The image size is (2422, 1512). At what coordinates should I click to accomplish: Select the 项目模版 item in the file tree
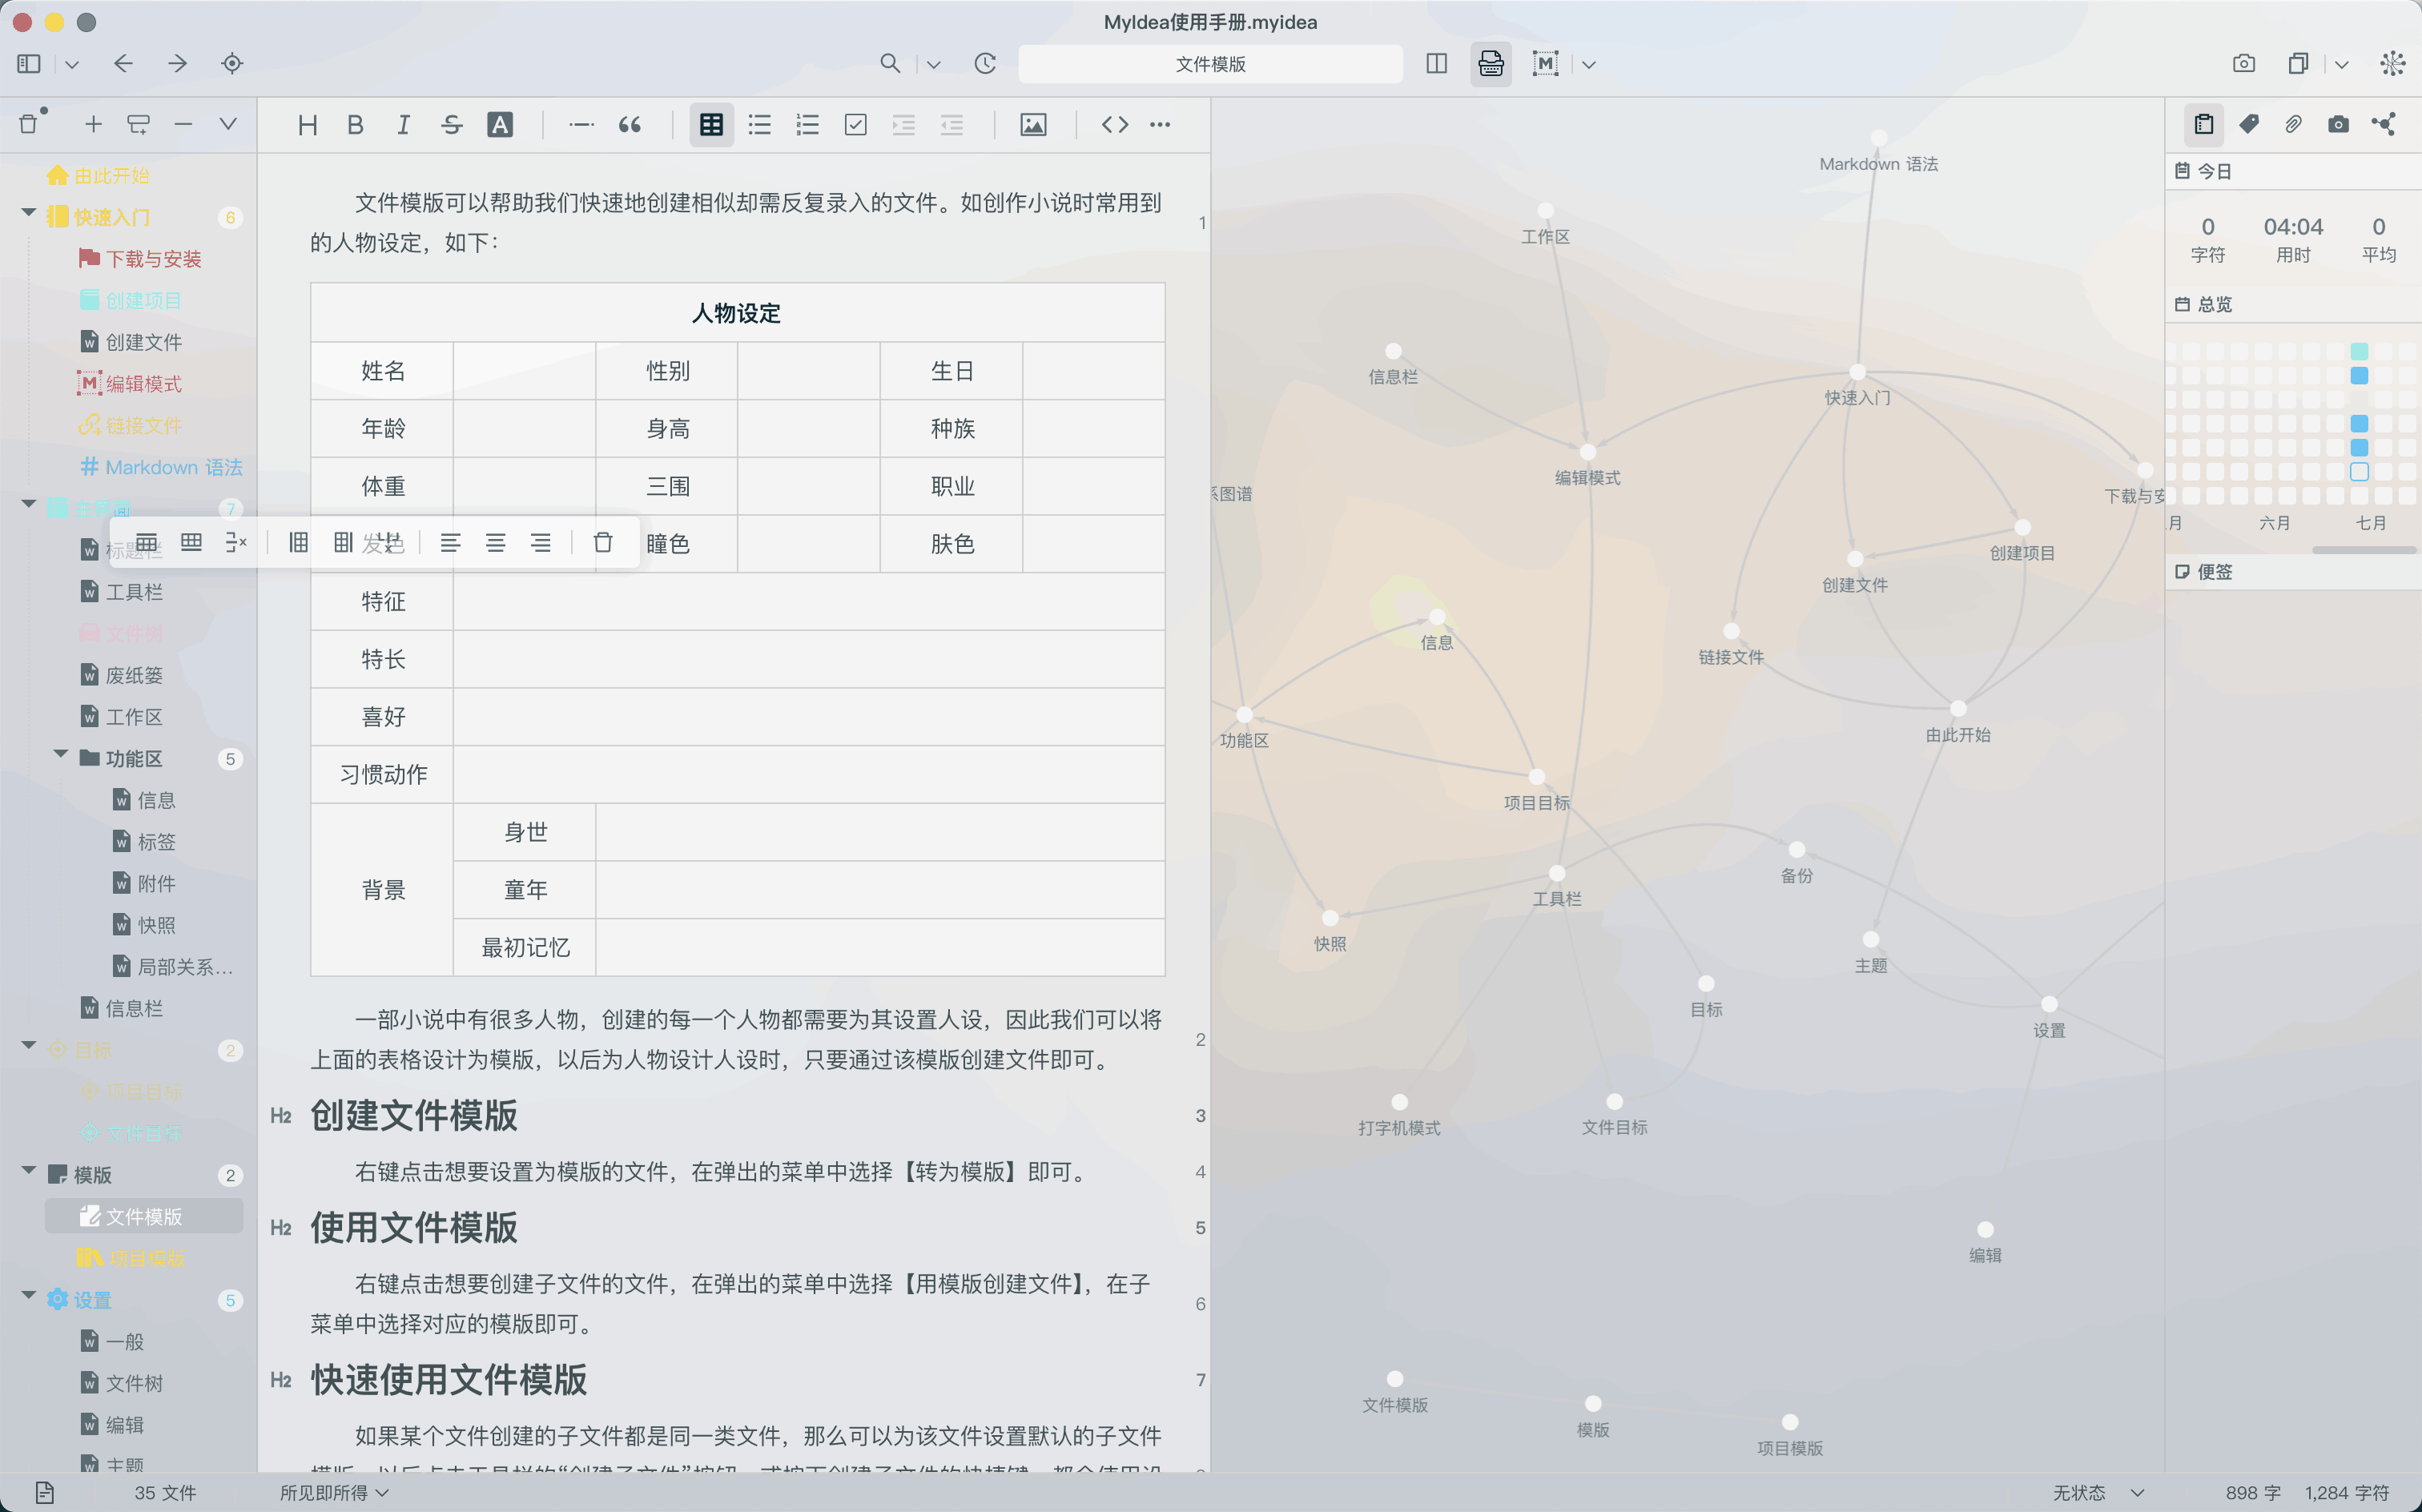(x=146, y=1258)
